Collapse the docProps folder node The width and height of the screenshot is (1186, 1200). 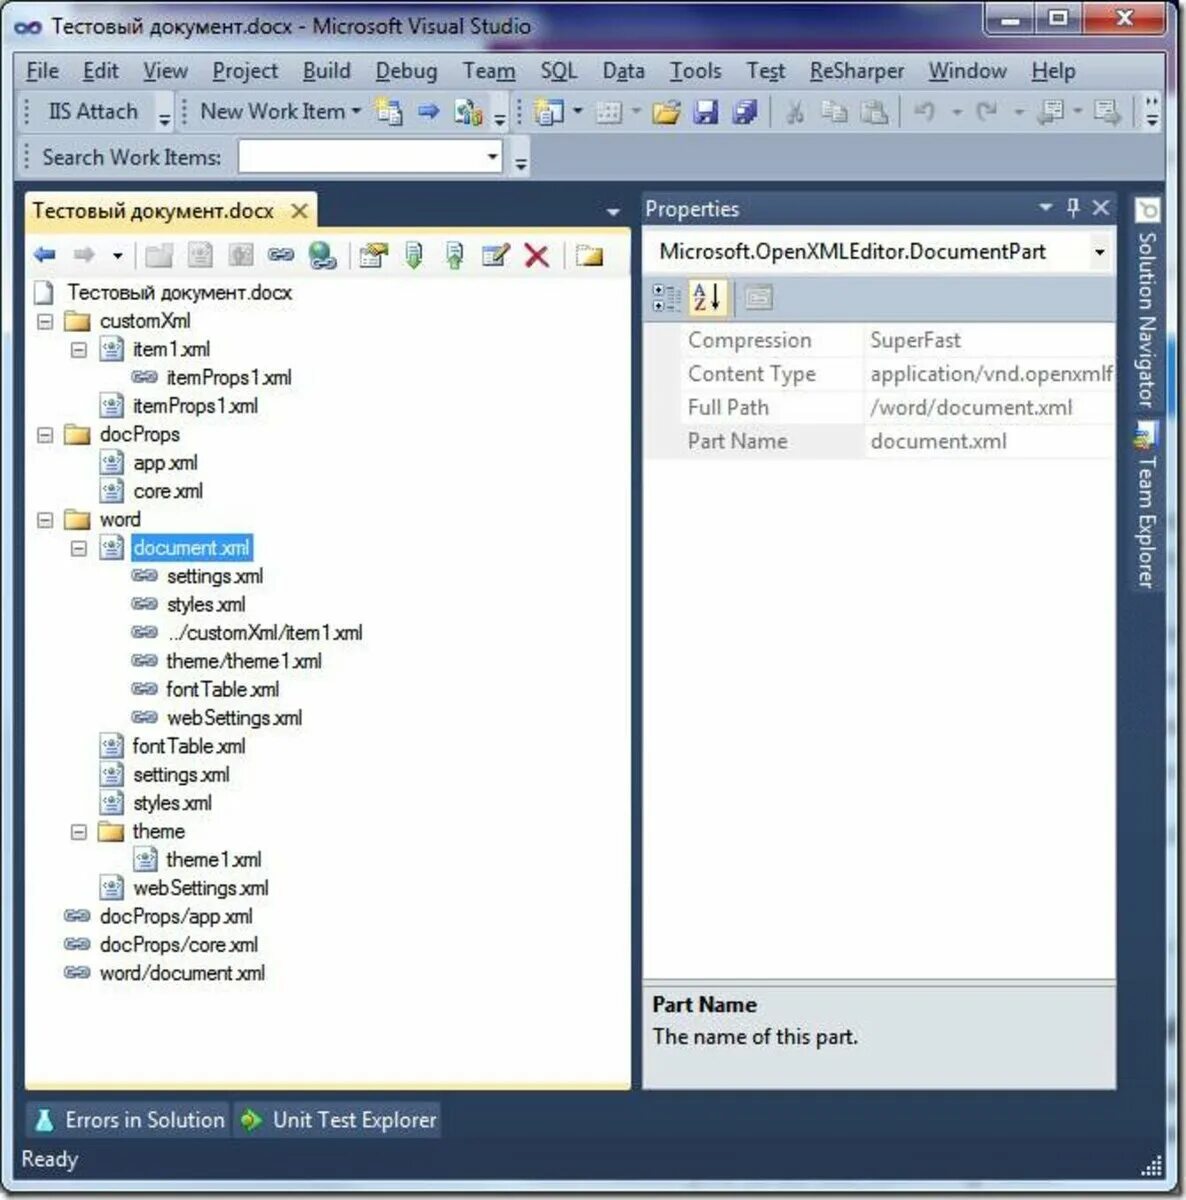tap(45, 435)
